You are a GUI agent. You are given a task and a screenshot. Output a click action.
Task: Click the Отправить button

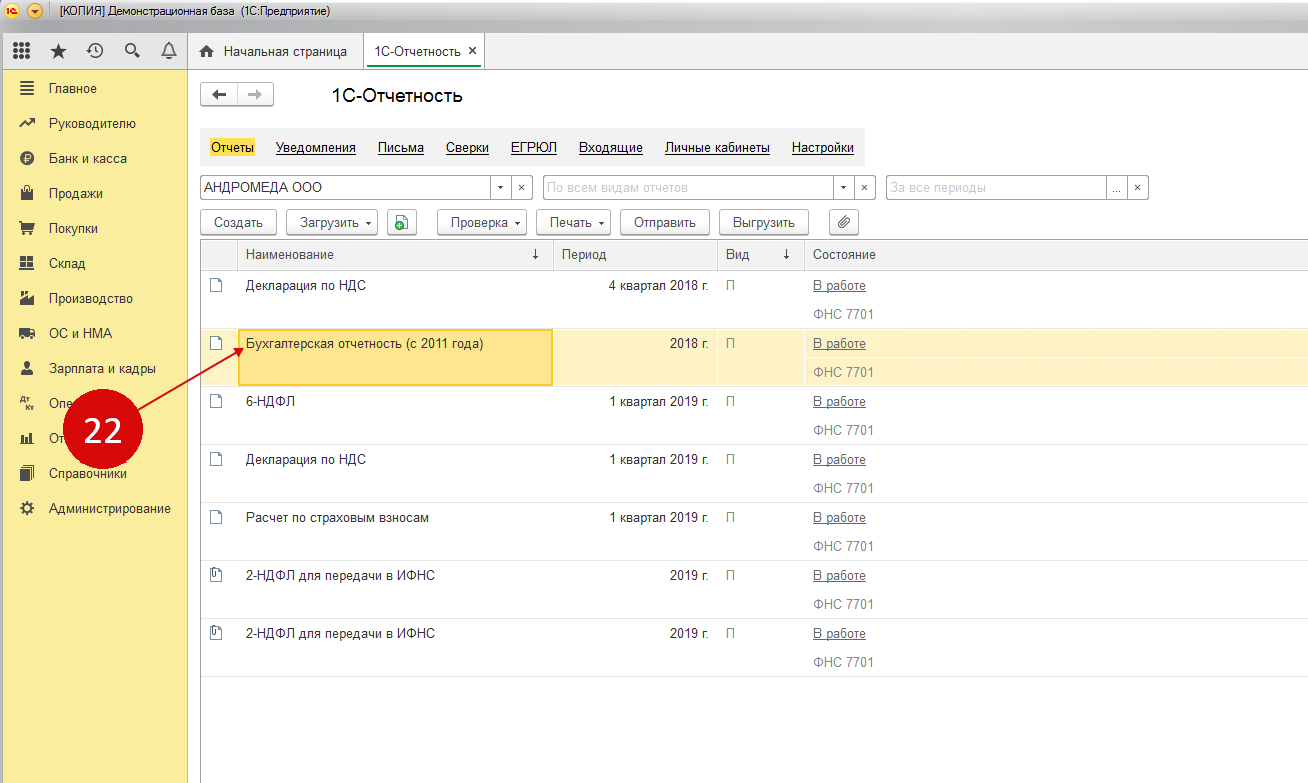tap(665, 223)
